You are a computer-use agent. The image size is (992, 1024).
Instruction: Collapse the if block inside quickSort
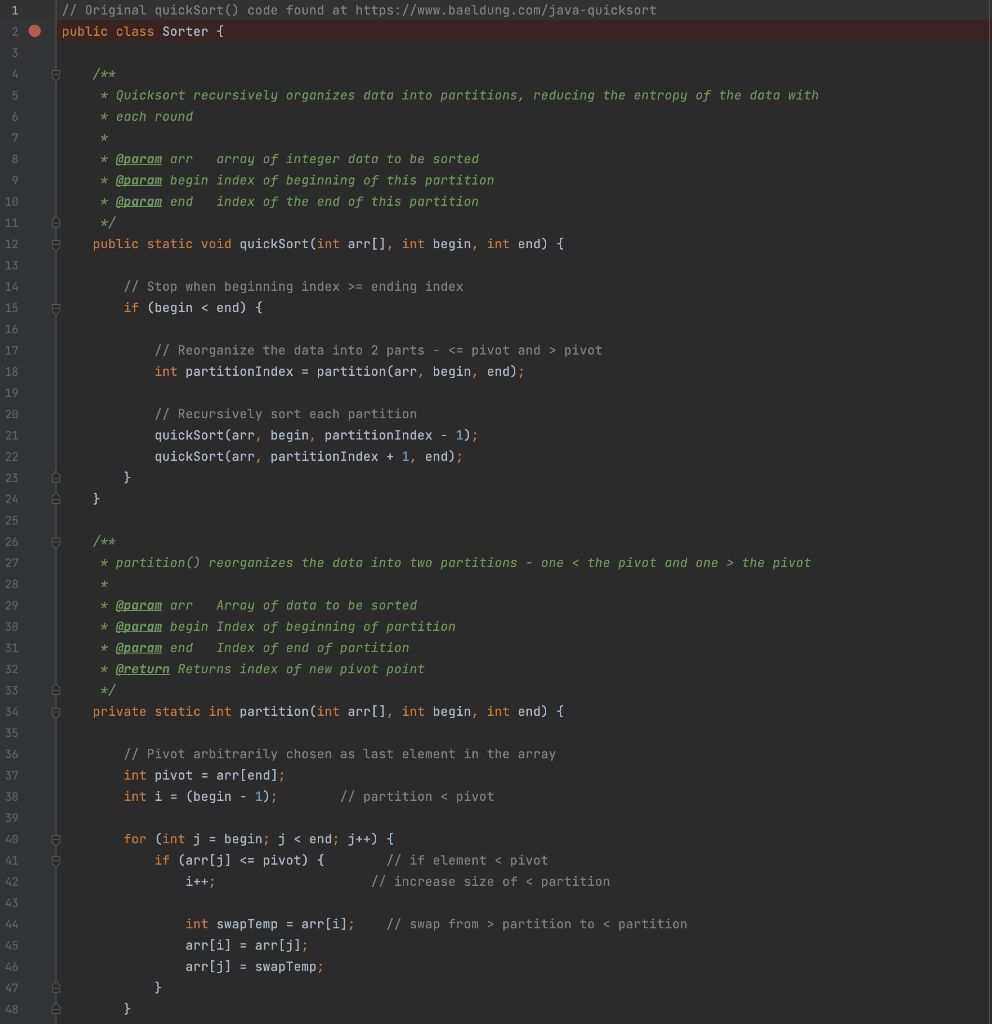point(56,307)
